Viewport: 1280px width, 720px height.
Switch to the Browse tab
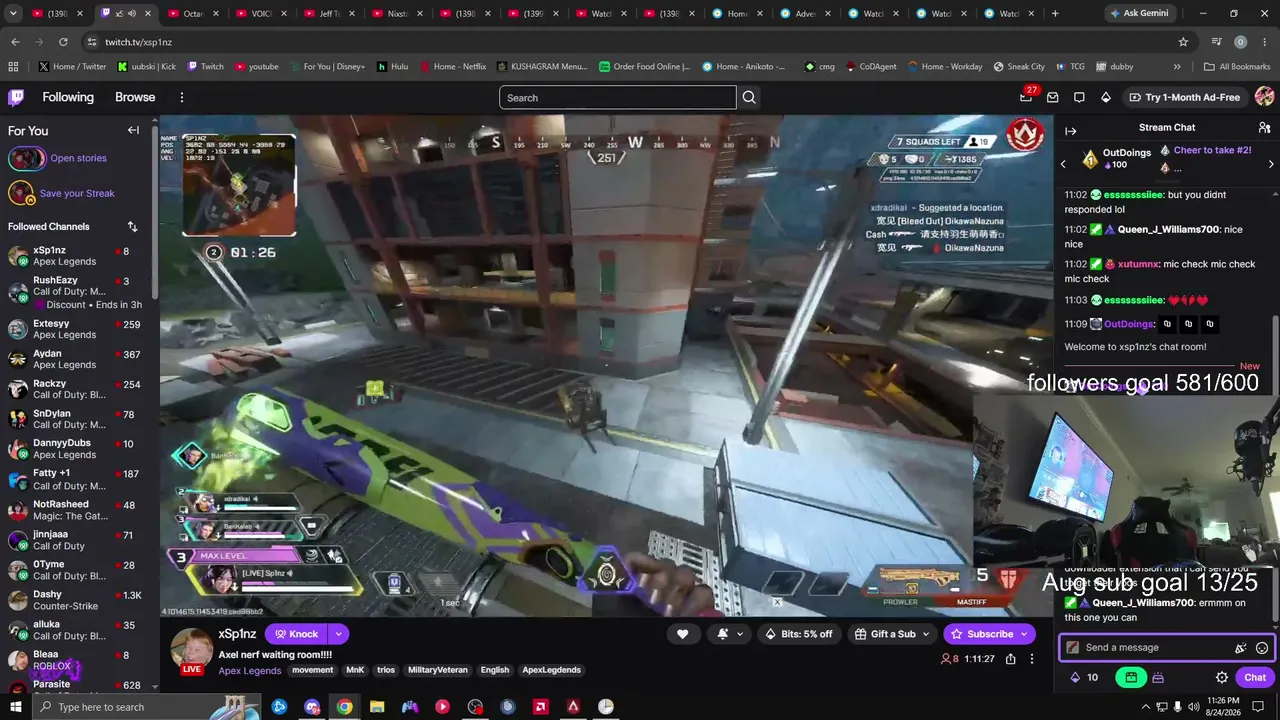pyautogui.click(x=135, y=97)
